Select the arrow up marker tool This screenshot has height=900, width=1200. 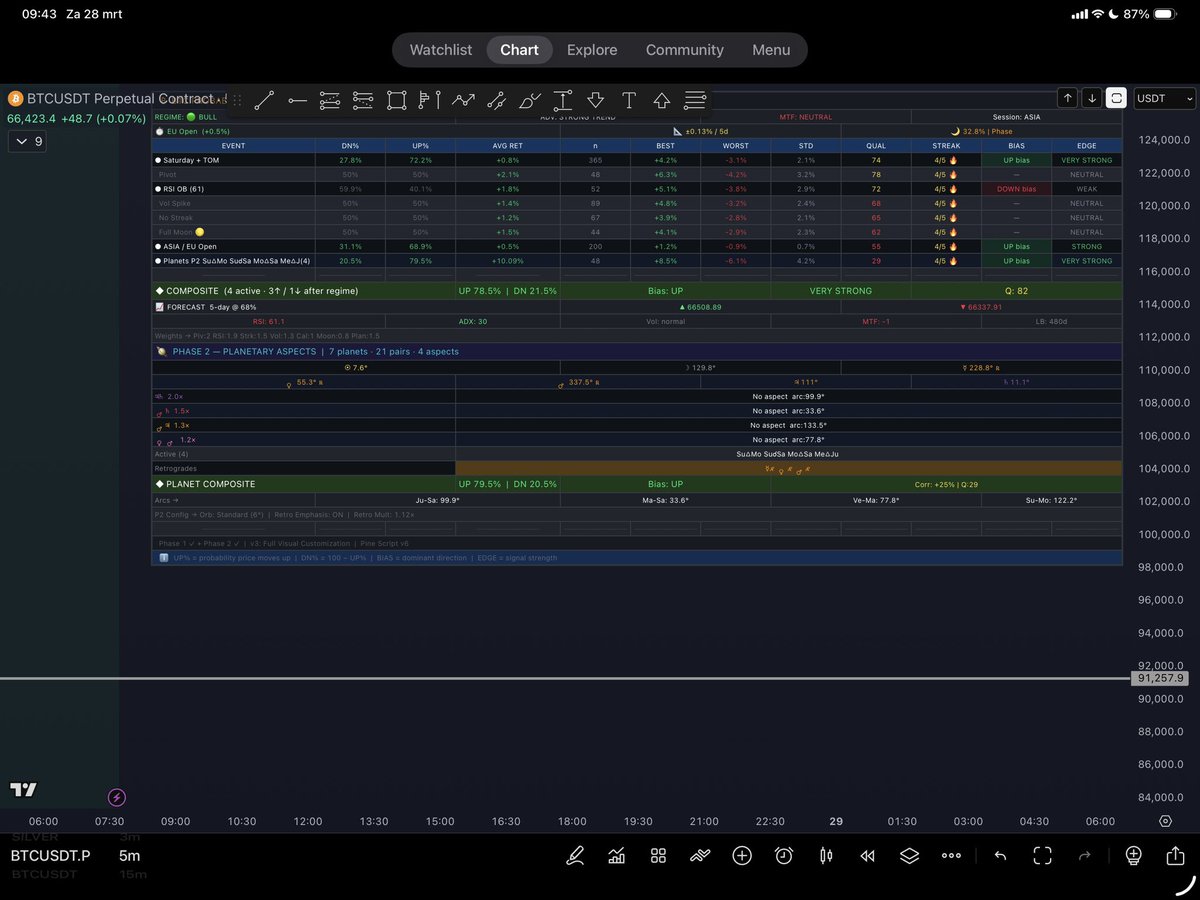coord(662,100)
